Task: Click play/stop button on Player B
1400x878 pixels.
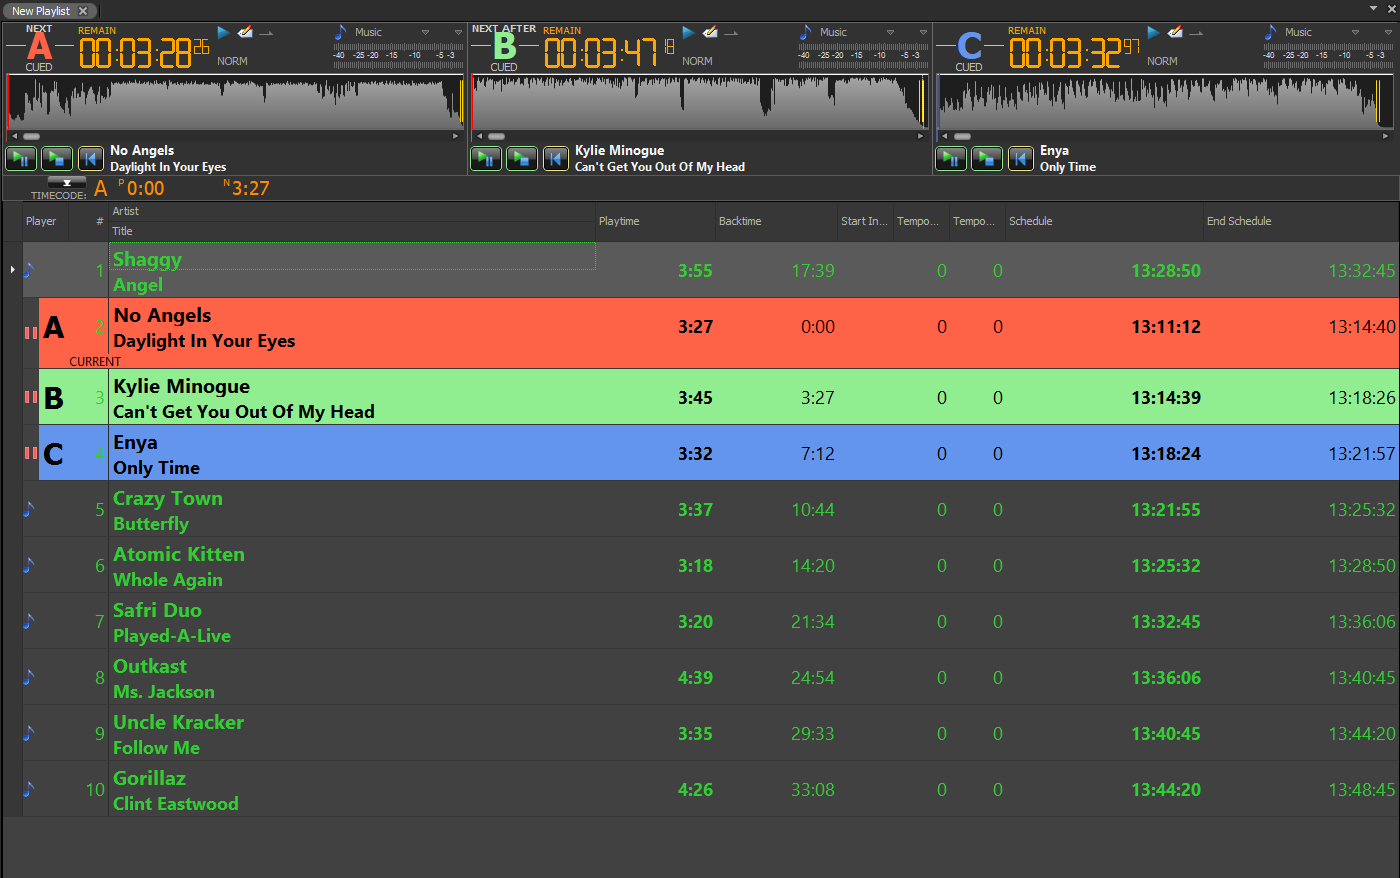Action: pos(522,158)
